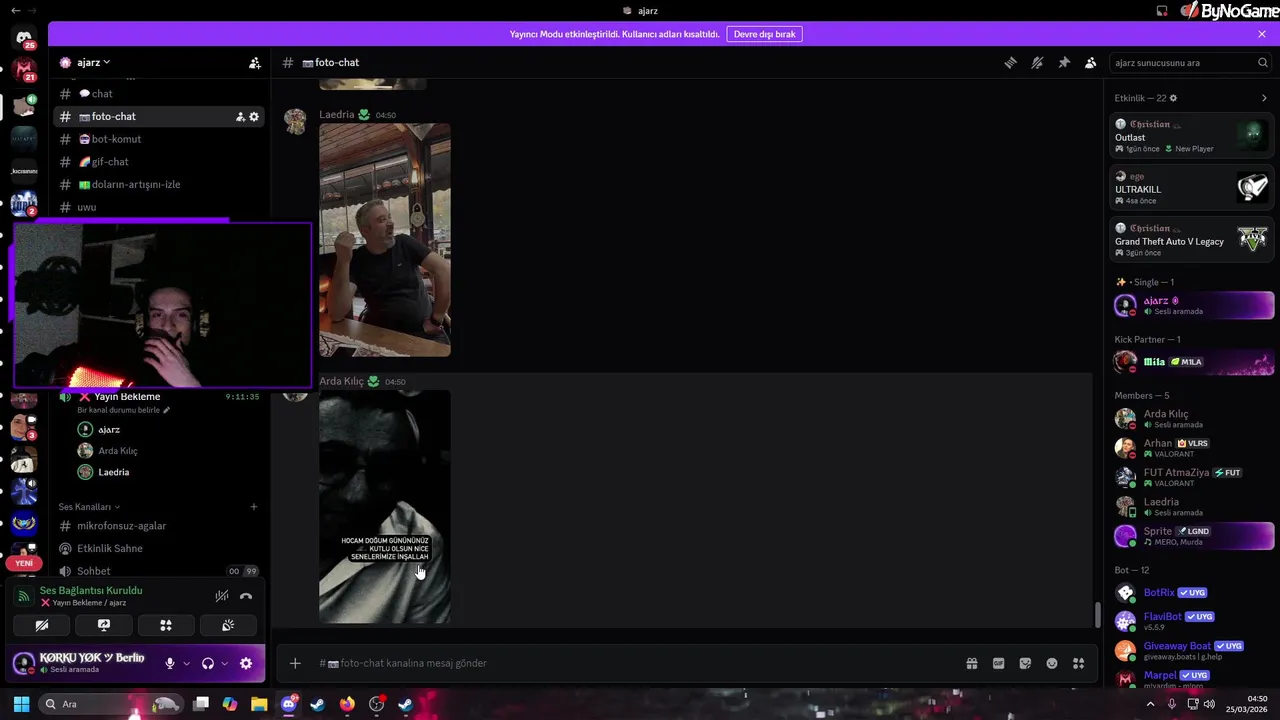Screen dimensions: 1280x720
Task: Open Grand Theft Auto V Legacy card
Action: (x=1192, y=239)
